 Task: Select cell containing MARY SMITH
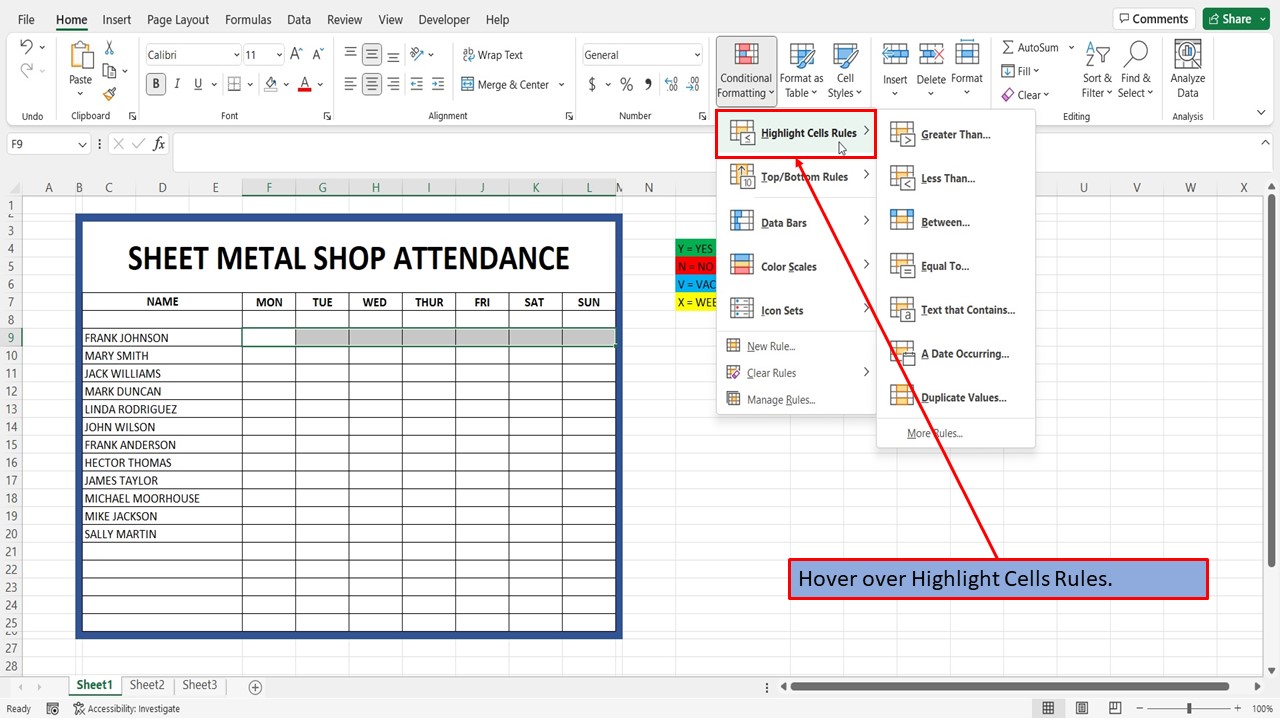(x=162, y=356)
